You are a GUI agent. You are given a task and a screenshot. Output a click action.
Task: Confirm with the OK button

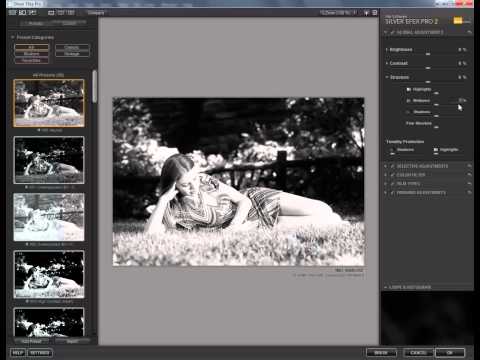tap(450, 352)
